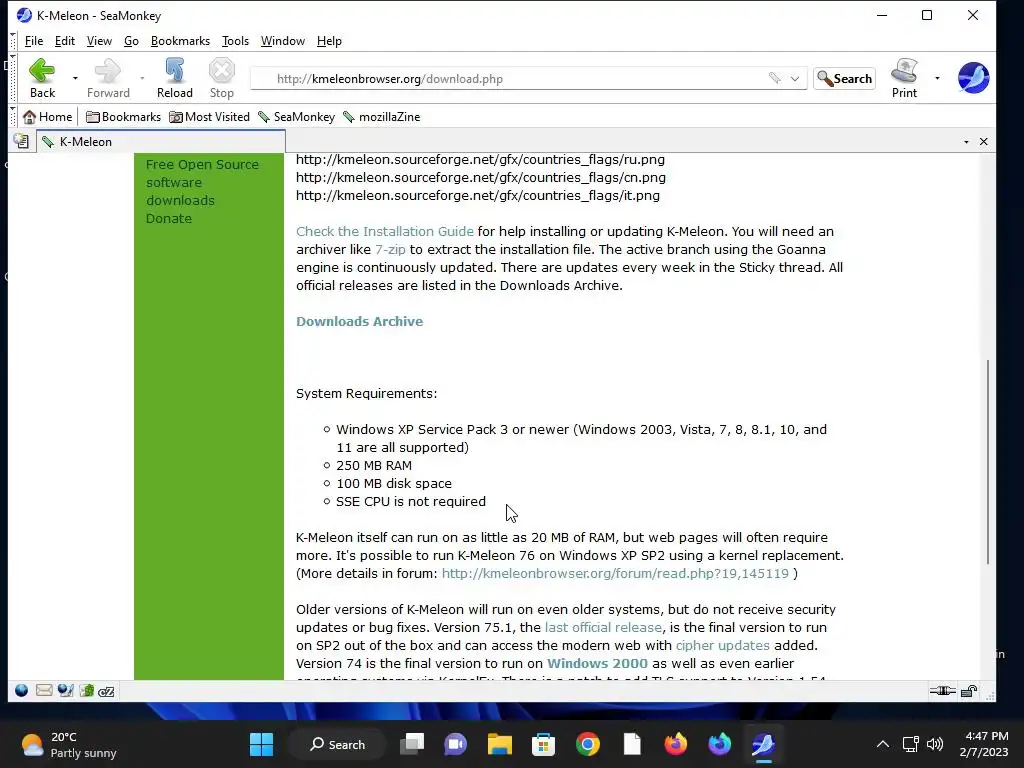Launch Firefox from the taskbar
This screenshot has height=768, width=1024.
pos(676,744)
